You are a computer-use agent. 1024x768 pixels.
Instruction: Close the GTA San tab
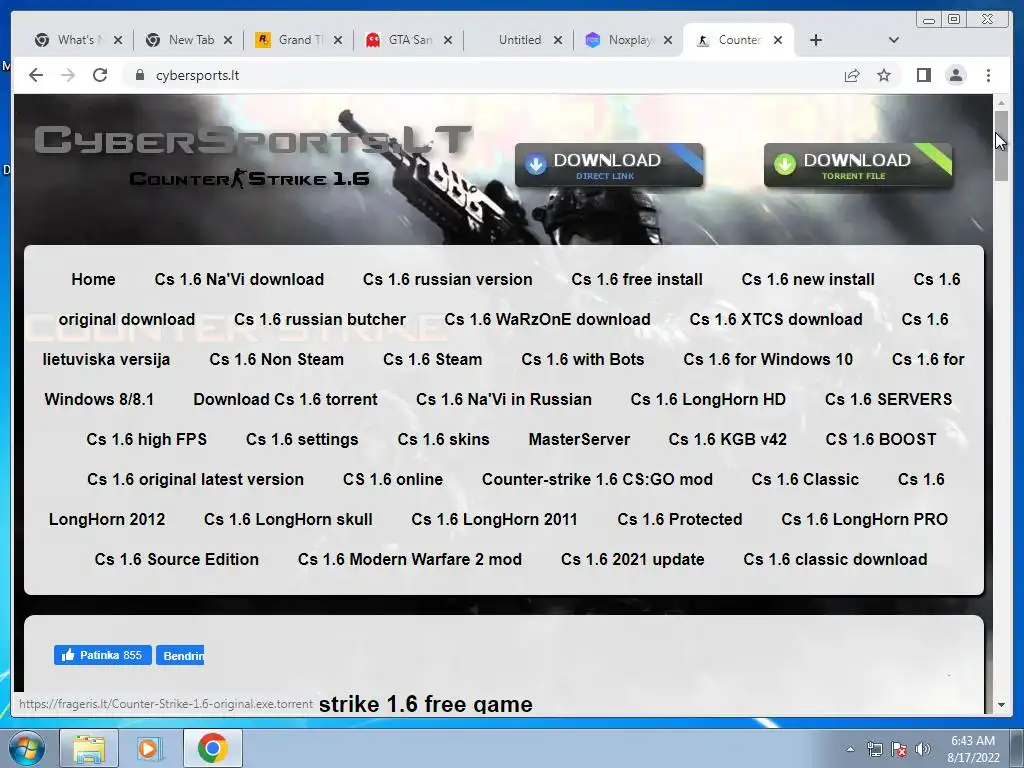(x=447, y=40)
